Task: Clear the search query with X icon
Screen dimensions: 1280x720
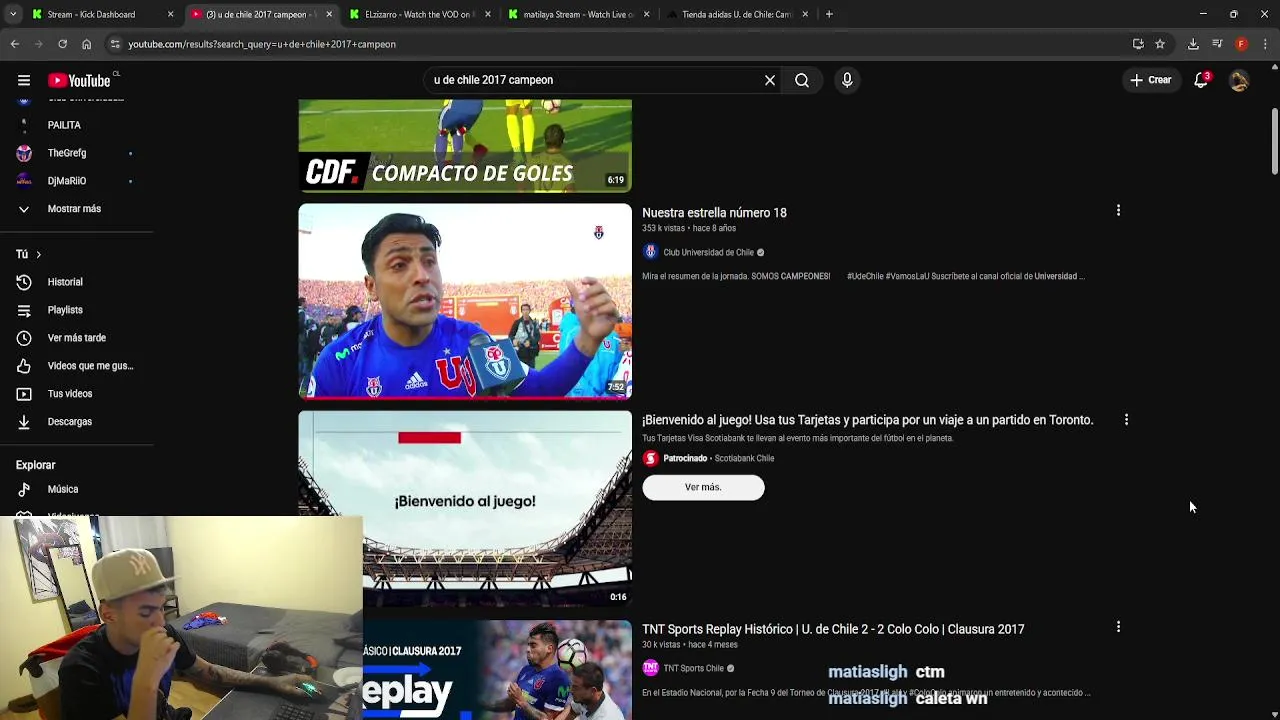Action: pyautogui.click(x=770, y=80)
